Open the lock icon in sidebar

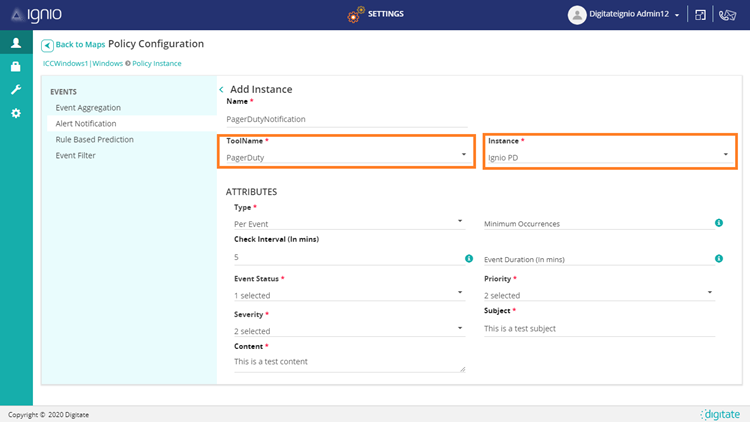click(15, 67)
